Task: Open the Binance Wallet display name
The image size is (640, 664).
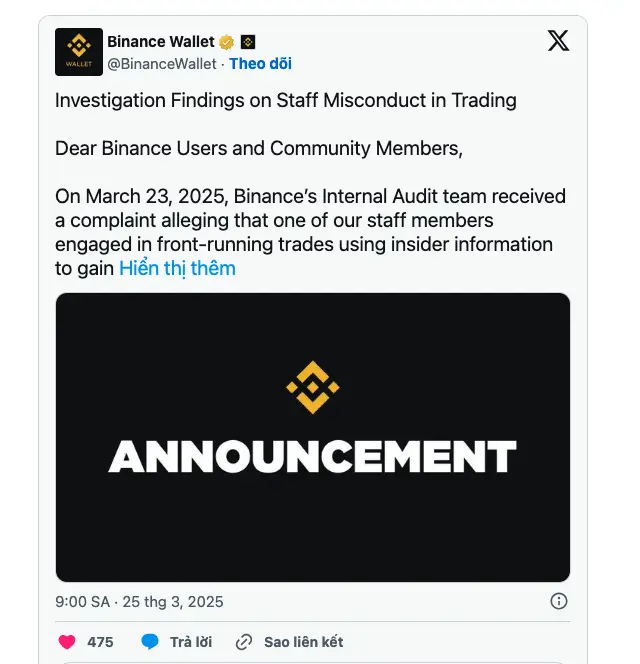Action: [x=160, y=42]
